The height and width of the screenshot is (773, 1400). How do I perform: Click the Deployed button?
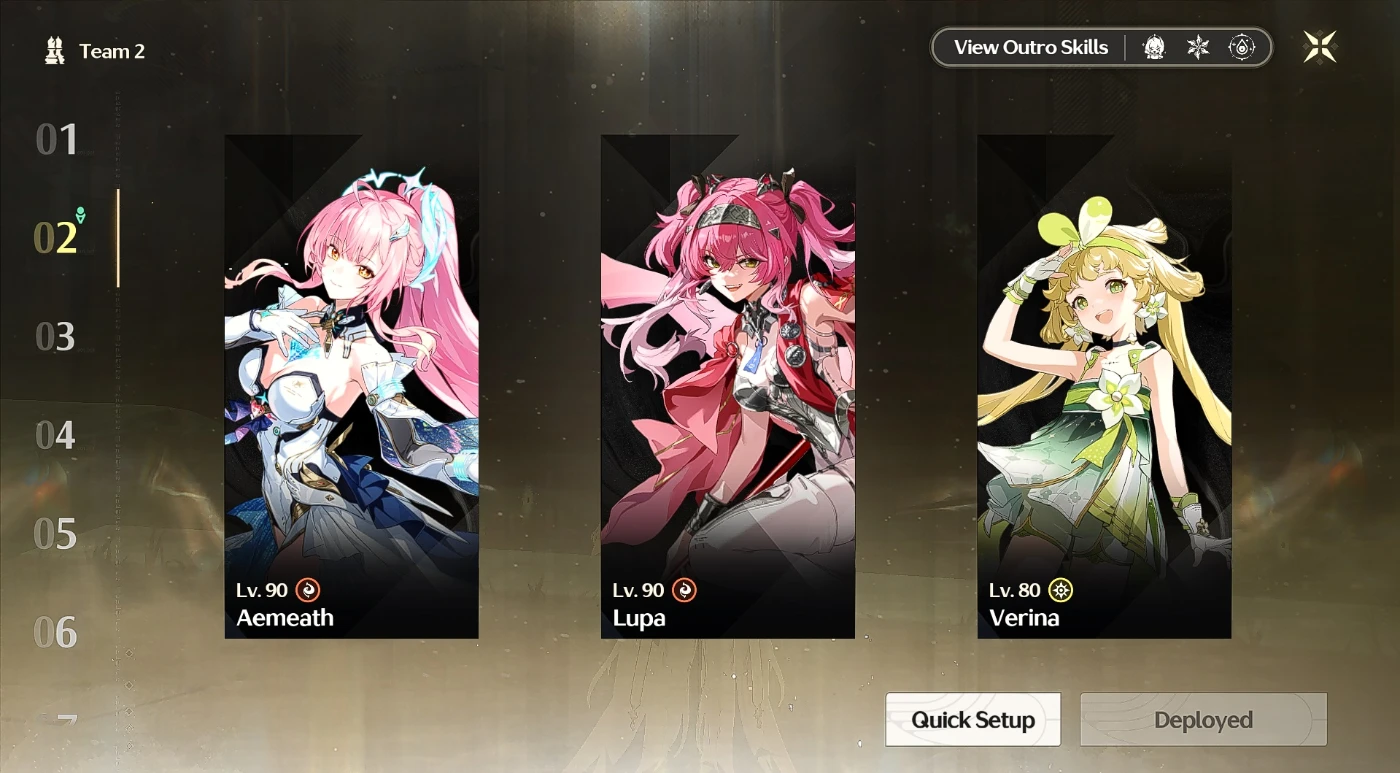tap(1204, 720)
